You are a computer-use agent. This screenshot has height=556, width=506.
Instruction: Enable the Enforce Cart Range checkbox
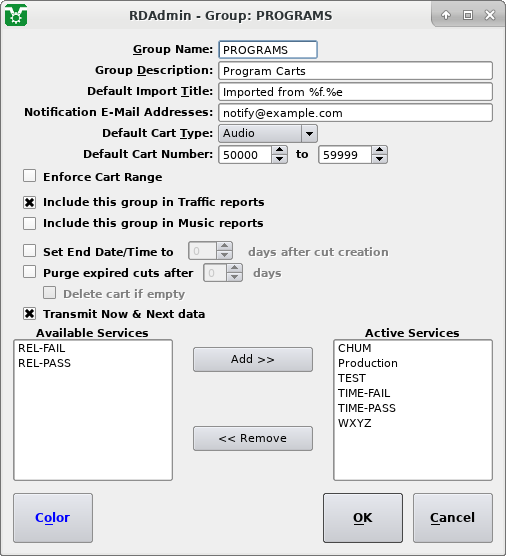coord(29,176)
